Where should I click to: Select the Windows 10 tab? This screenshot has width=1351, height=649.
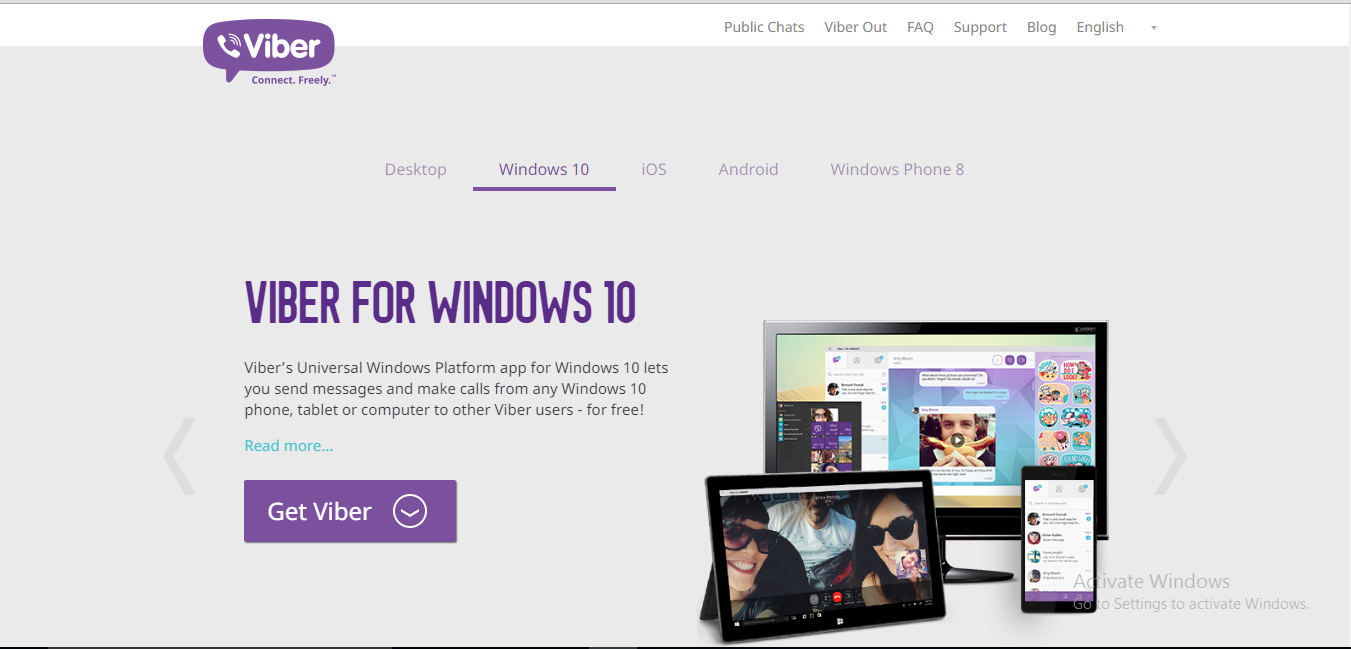pos(543,169)
